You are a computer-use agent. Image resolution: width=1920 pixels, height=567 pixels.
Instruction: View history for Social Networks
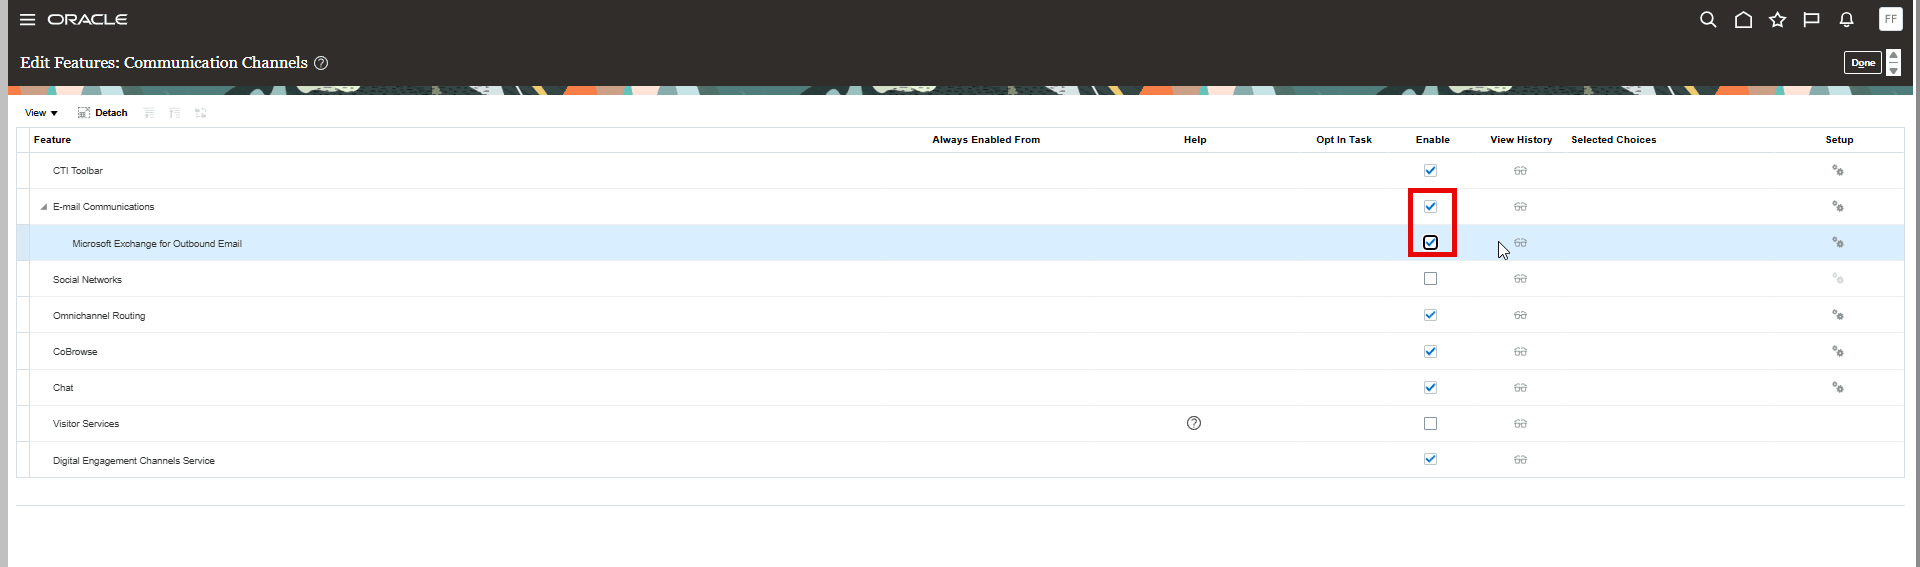[x=1520, y=279]
